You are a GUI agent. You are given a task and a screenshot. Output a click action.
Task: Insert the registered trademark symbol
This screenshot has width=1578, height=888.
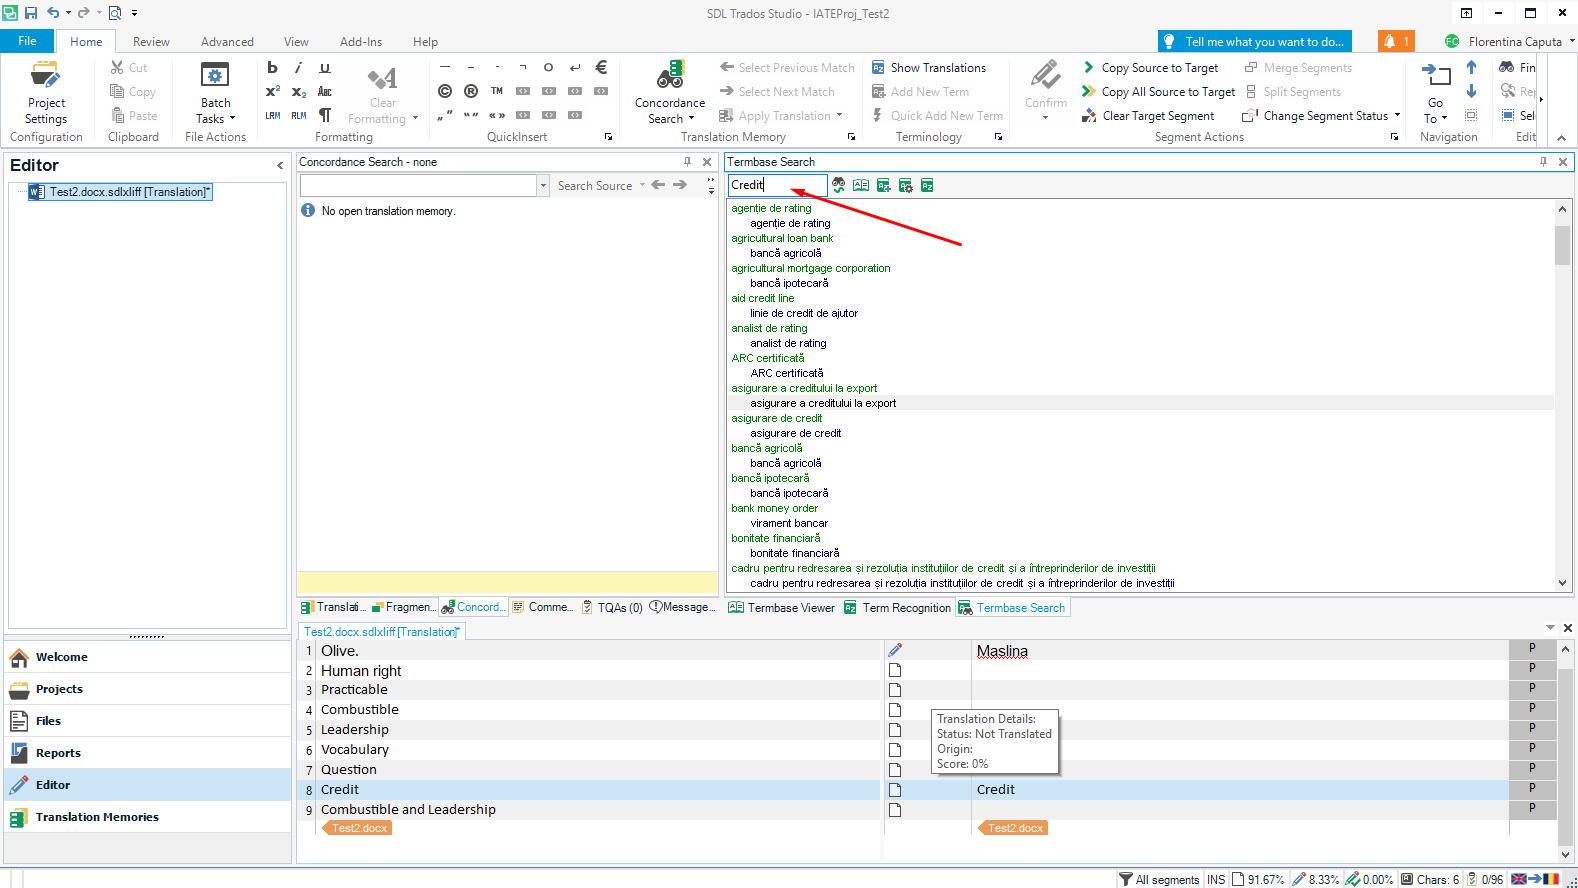(x=471, y=91)
